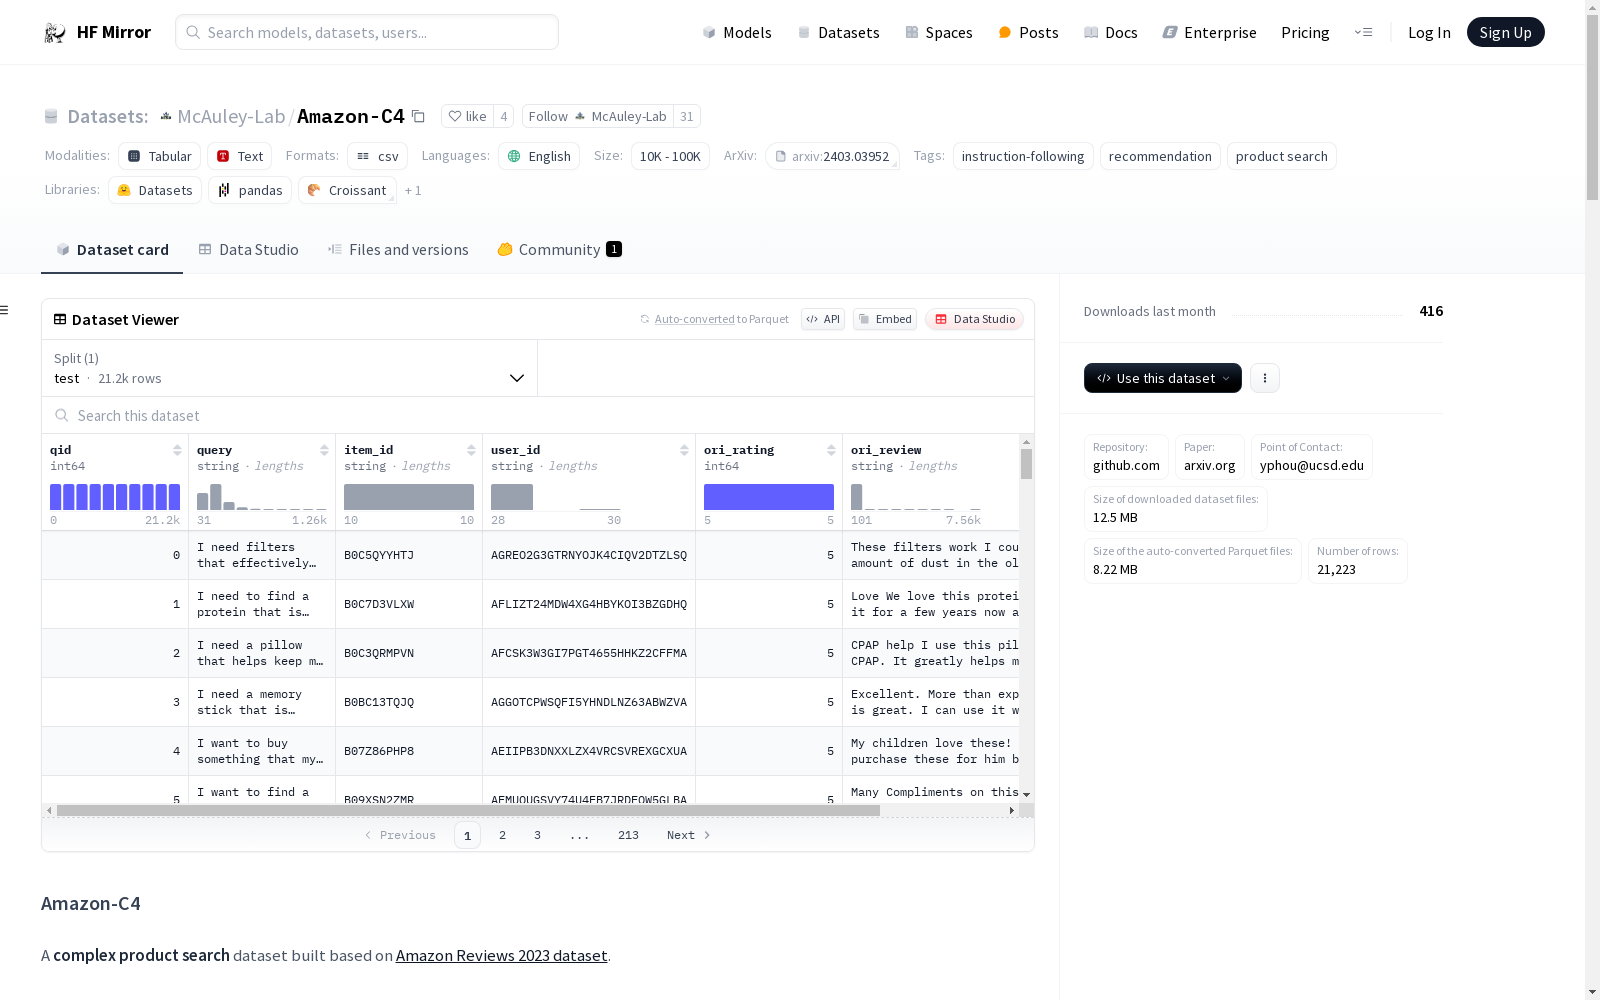Open Models in top navigation
The height and width of the screenshot is (1000, 1600).
coord(737,32)
